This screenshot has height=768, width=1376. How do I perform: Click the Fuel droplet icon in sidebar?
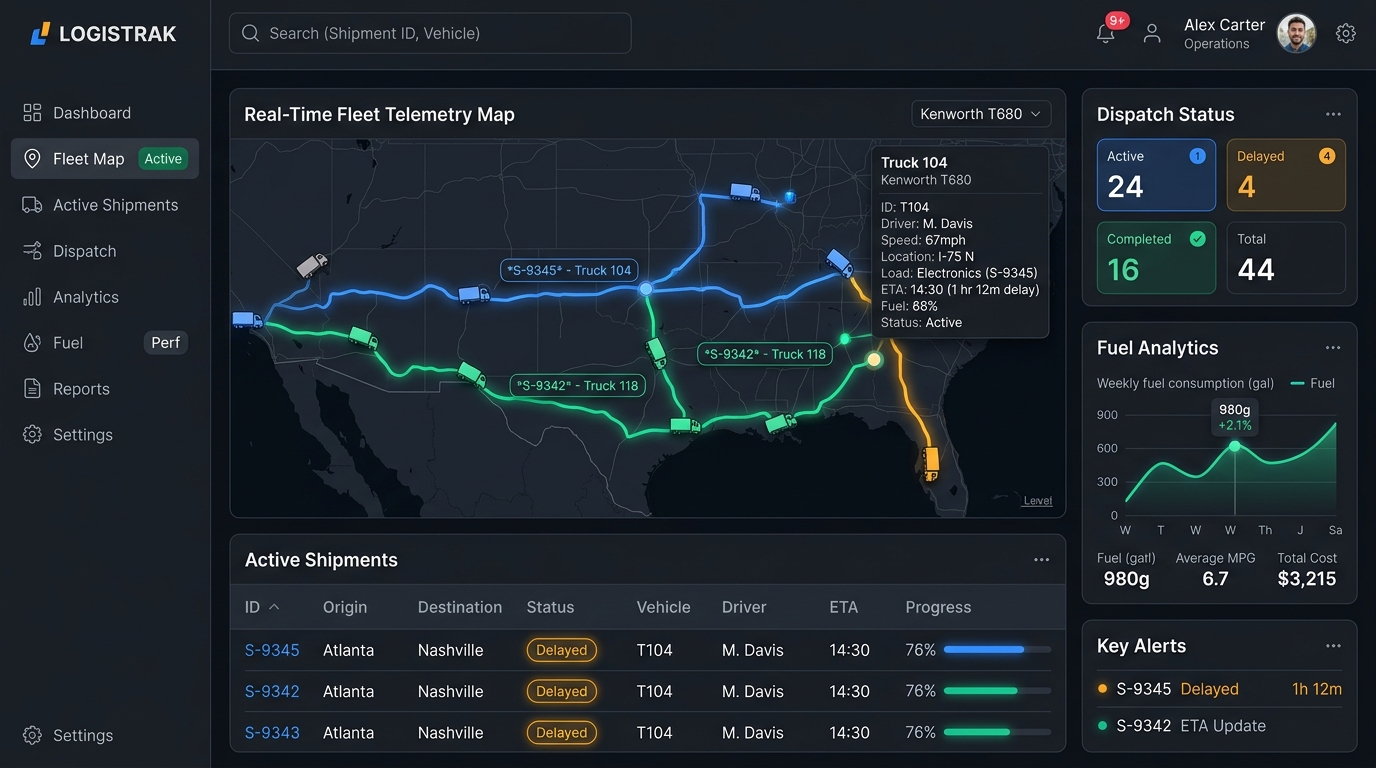click(32, 343)
